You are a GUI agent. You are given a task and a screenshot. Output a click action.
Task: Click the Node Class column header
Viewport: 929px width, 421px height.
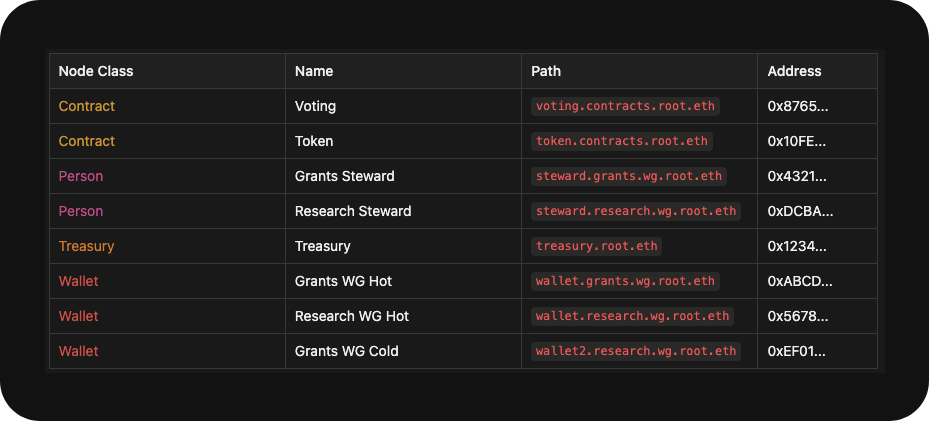[96, 71]
